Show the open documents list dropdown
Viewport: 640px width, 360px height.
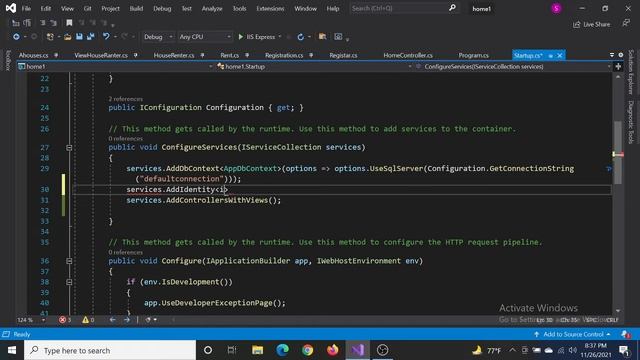click(612, 55)
